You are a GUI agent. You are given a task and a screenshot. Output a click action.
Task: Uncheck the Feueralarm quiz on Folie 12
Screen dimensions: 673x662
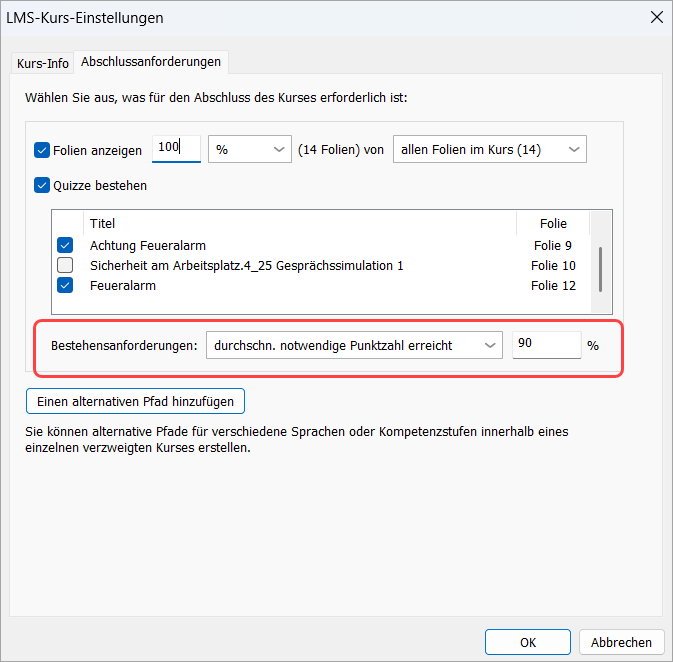point(65,285)
